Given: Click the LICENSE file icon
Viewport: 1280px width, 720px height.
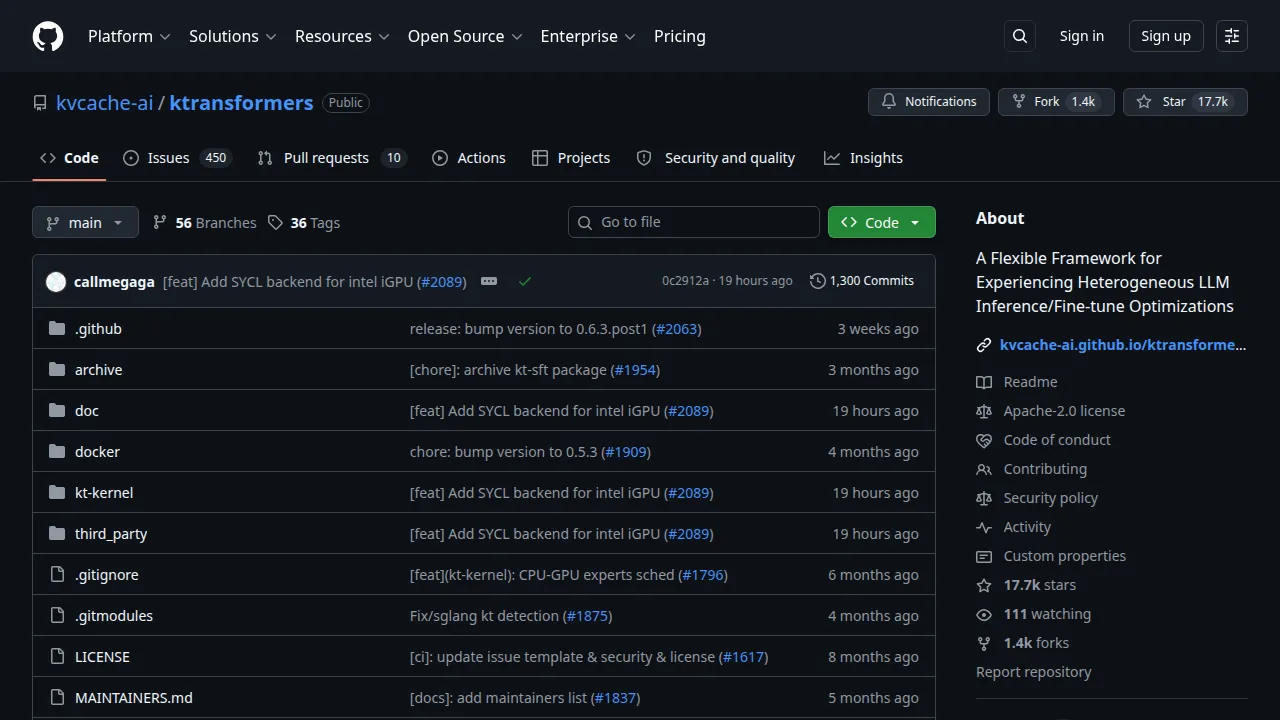Looking at the screenshot, I should click(57, 657).
